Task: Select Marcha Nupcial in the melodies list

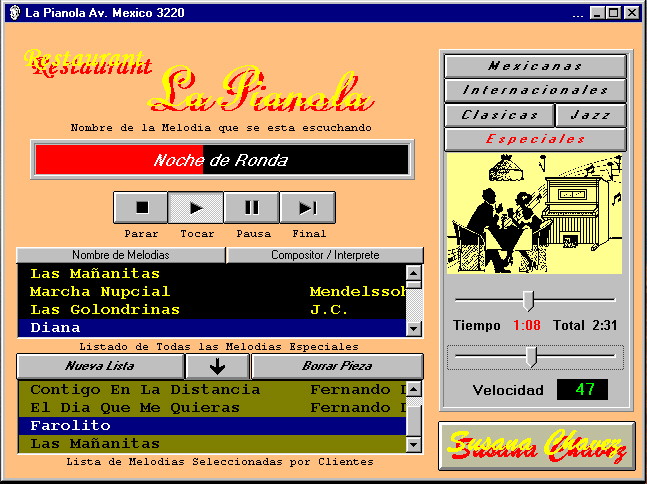Action: click(212, 292)
